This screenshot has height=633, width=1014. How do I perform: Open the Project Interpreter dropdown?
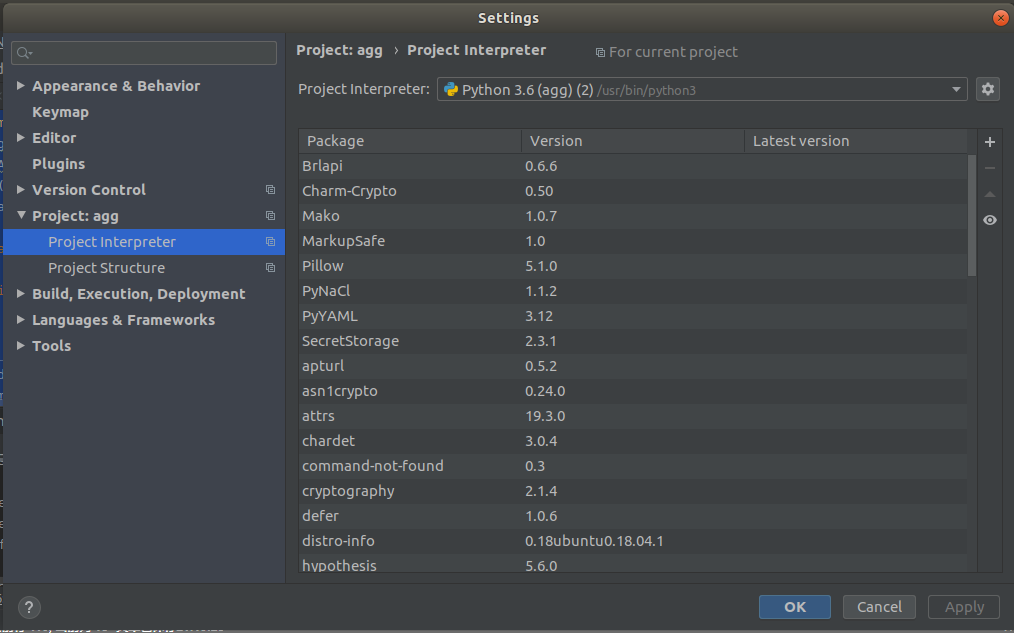click(956, 90)
